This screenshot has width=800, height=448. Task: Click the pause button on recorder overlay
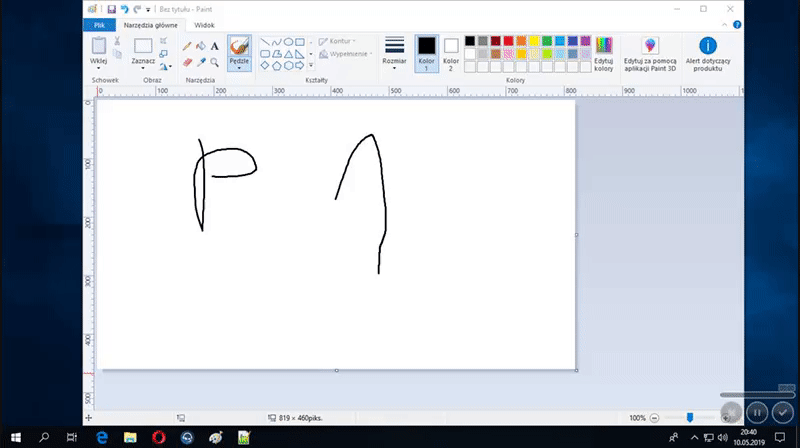click(757, 412)
